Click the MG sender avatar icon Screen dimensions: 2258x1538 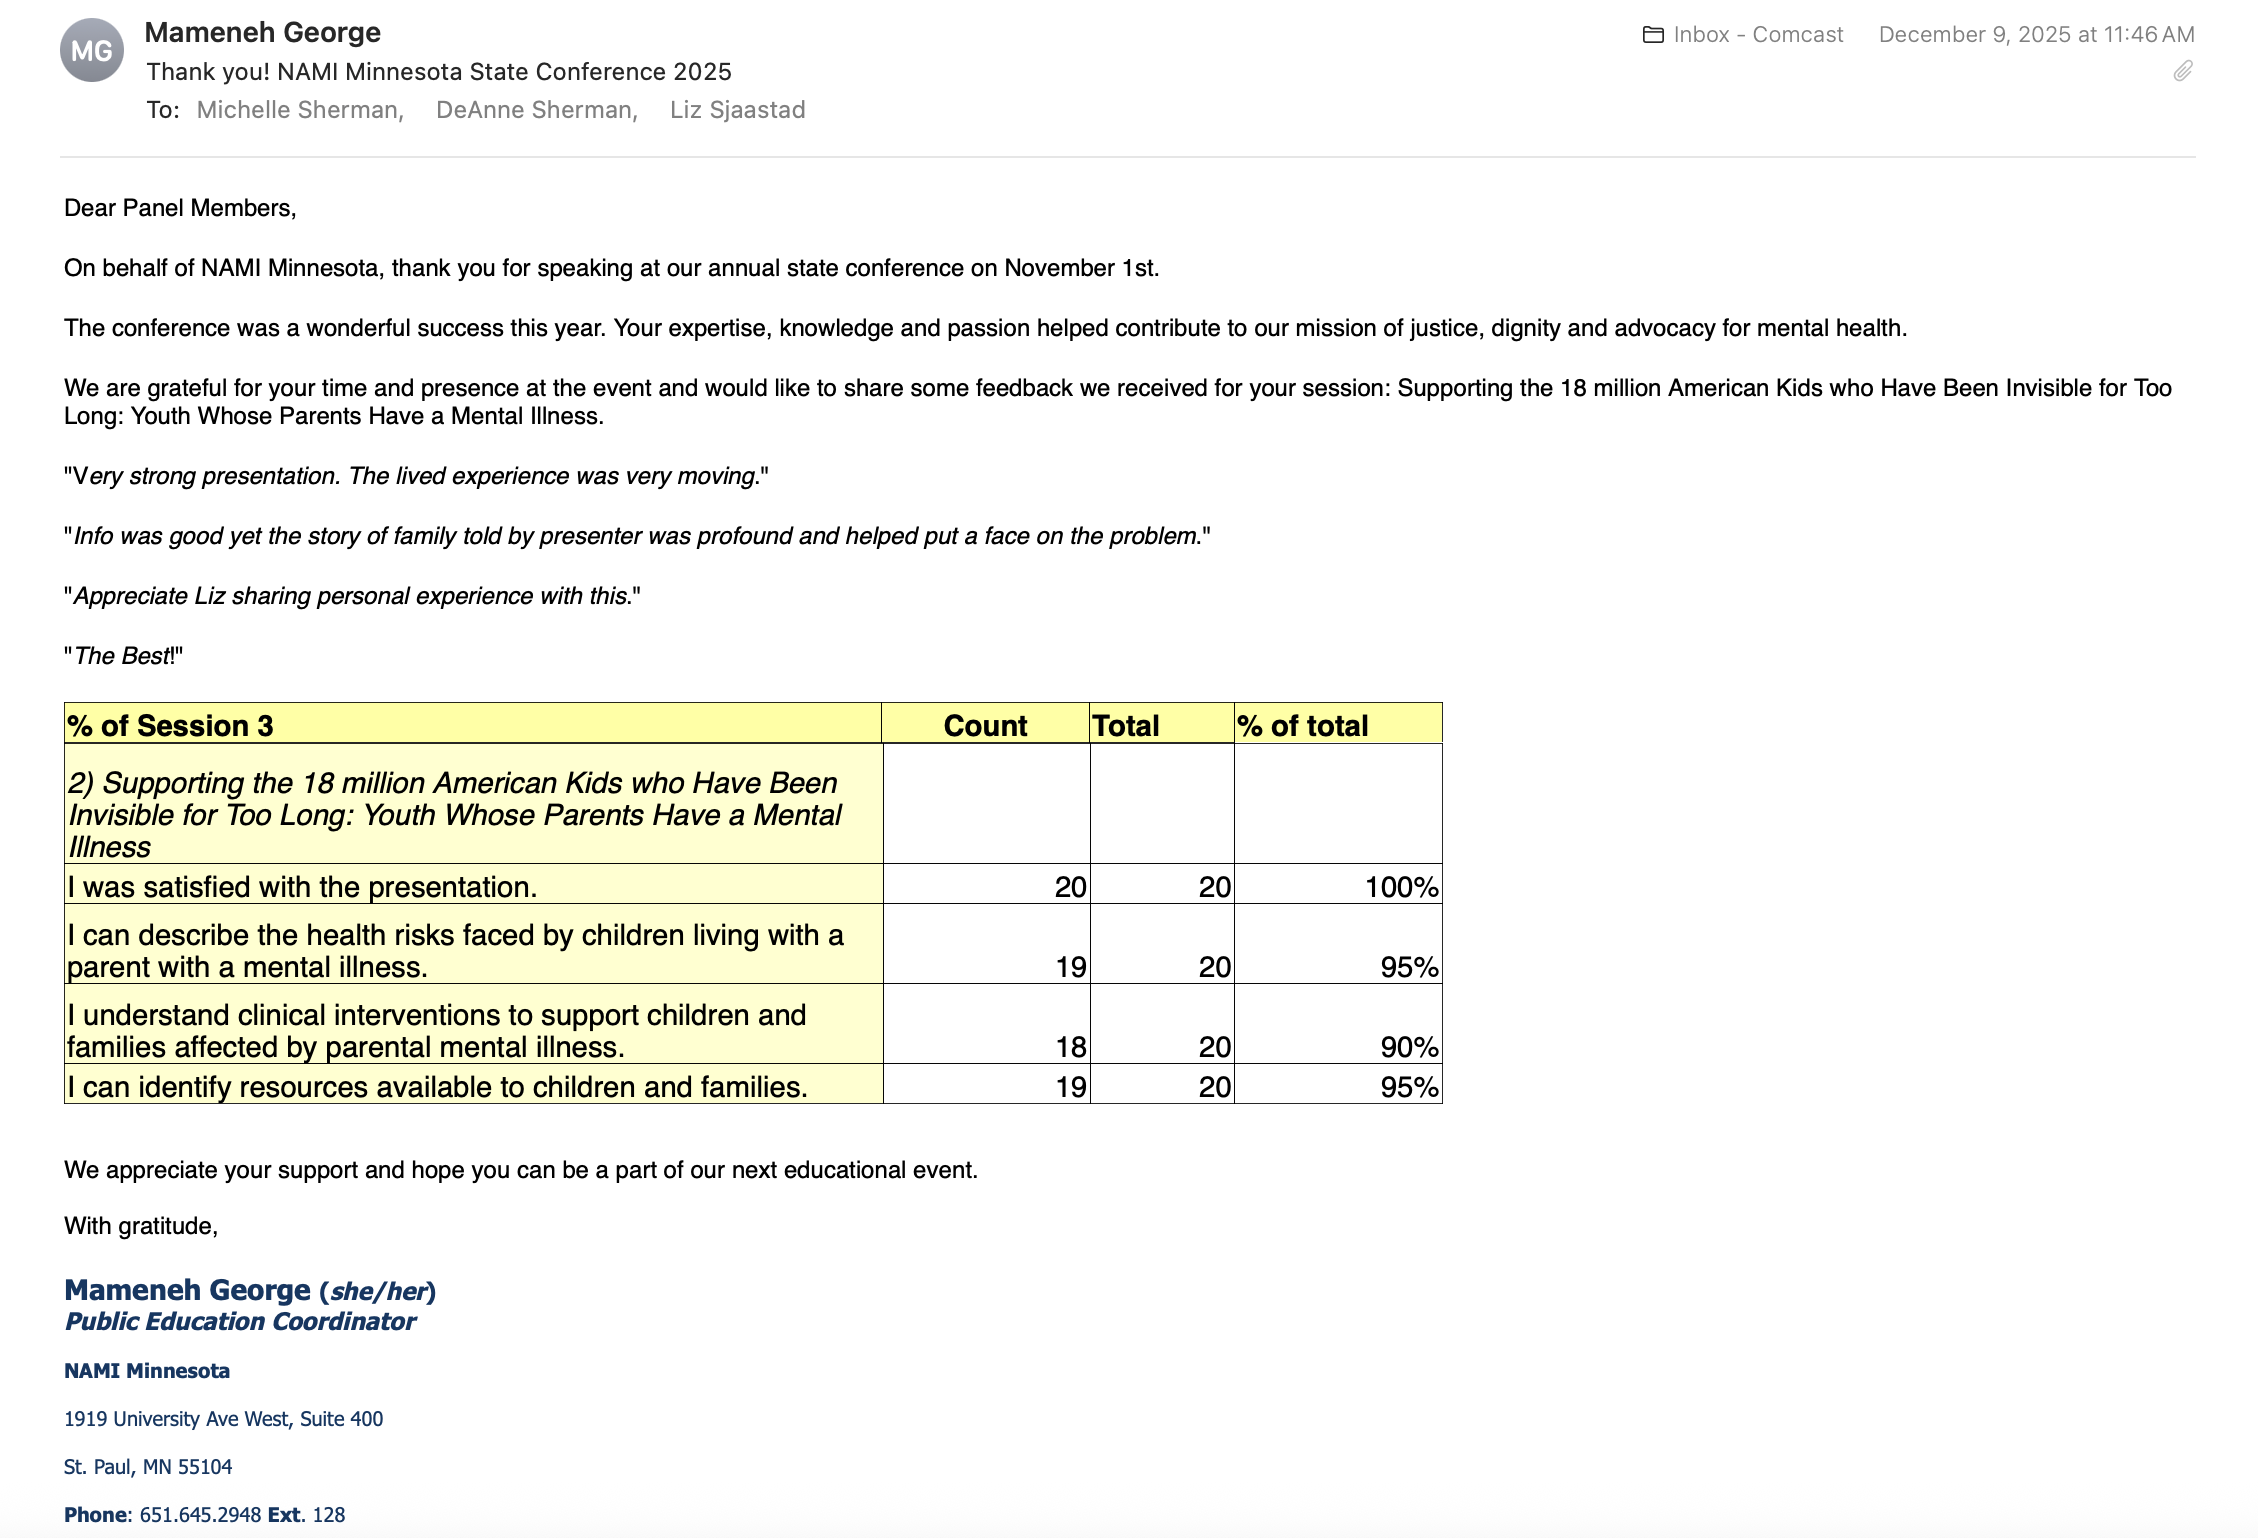point(92,51)
